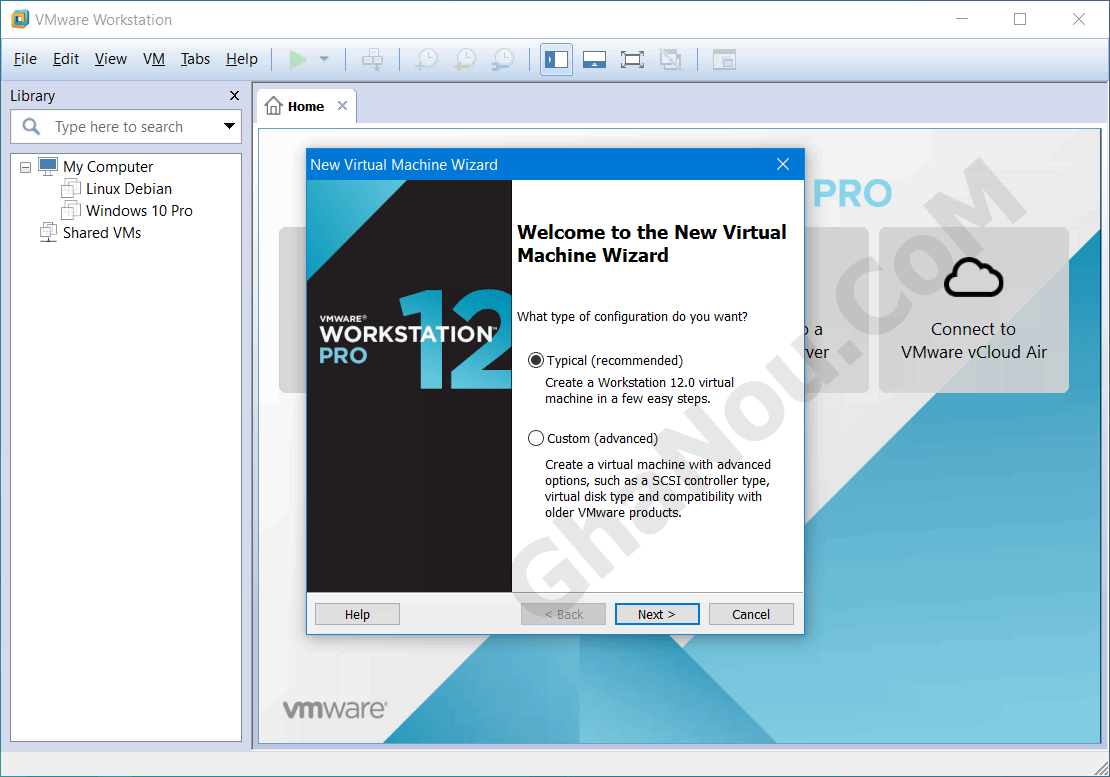Select the Windows 10 Pro virtual machine
The image size is (1110, 777).
point(139,211)
